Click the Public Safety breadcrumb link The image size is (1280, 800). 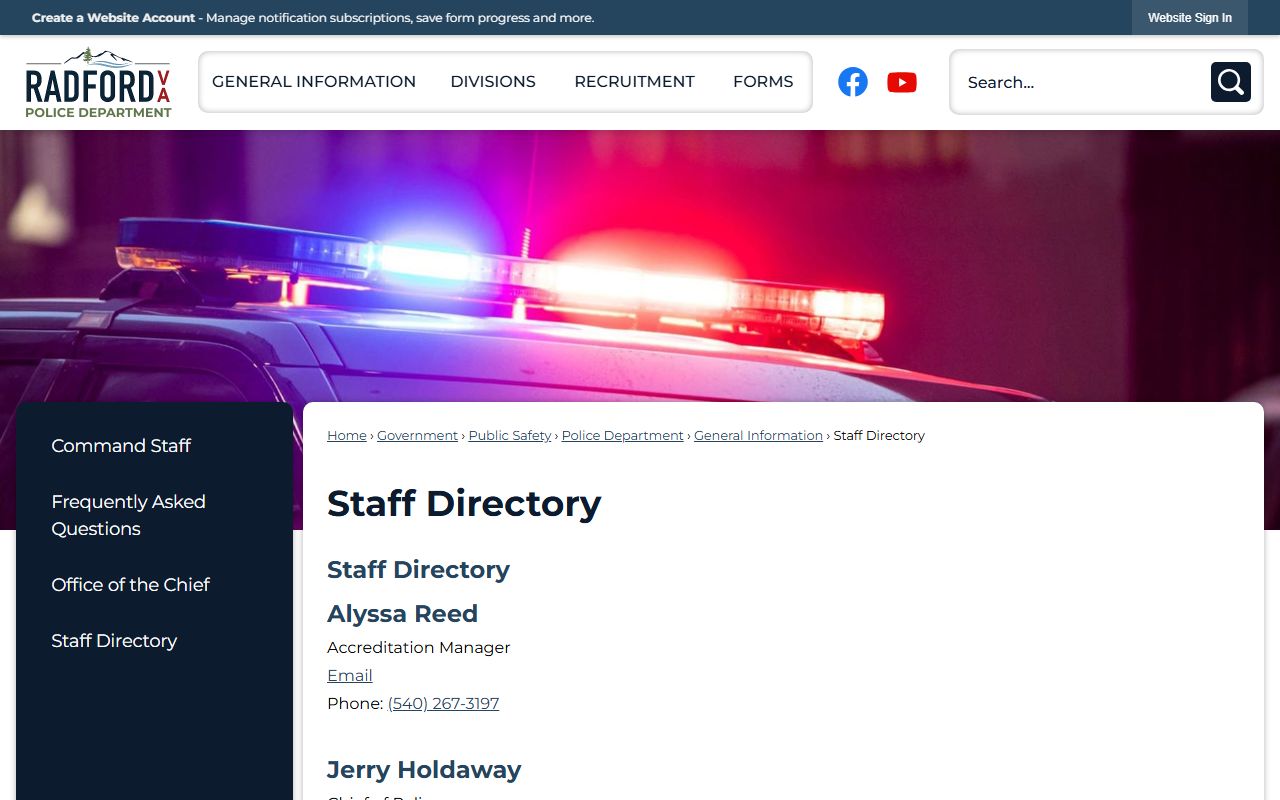510,436
